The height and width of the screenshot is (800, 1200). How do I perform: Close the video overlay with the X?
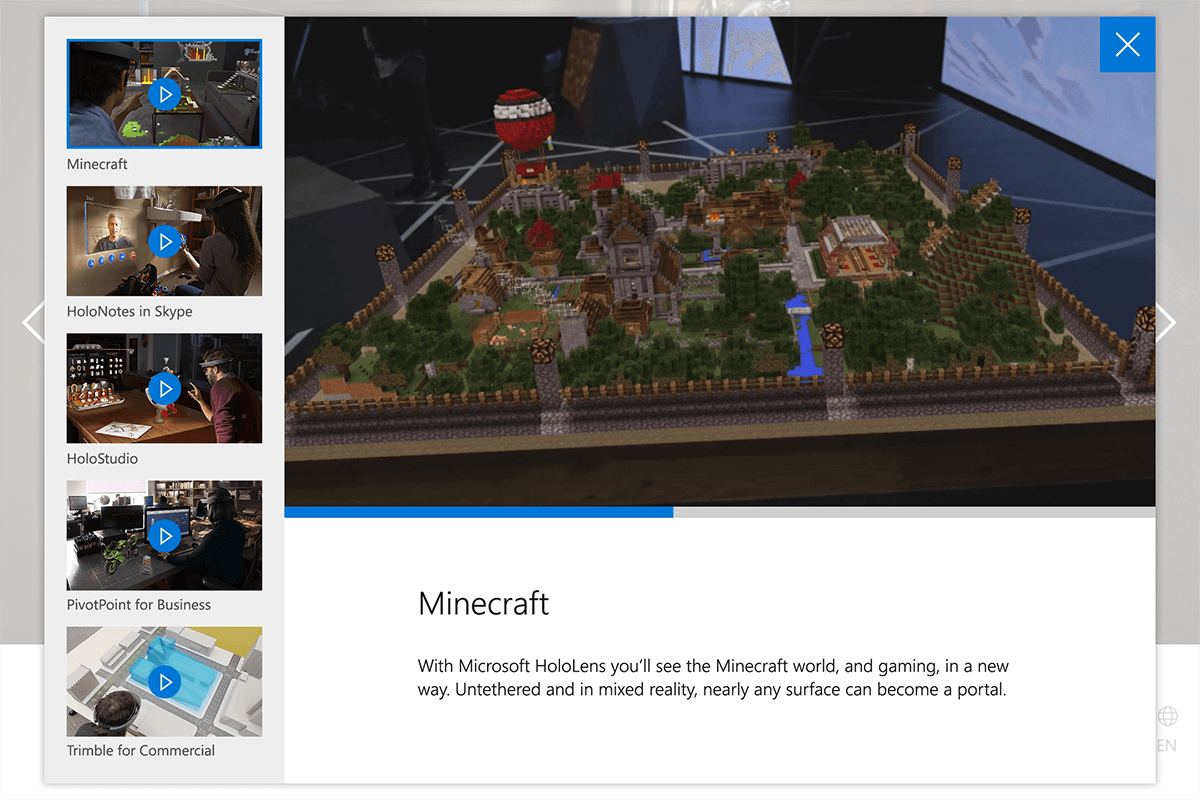[1127, 44]
